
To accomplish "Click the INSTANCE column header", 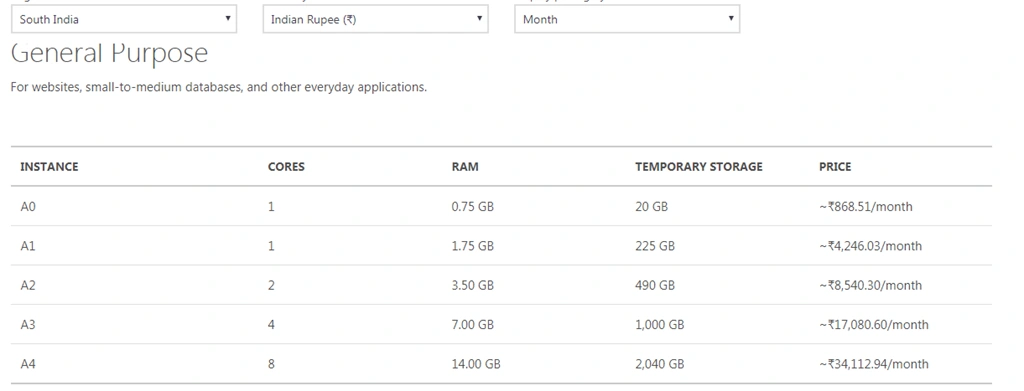I will pos(49,166).
